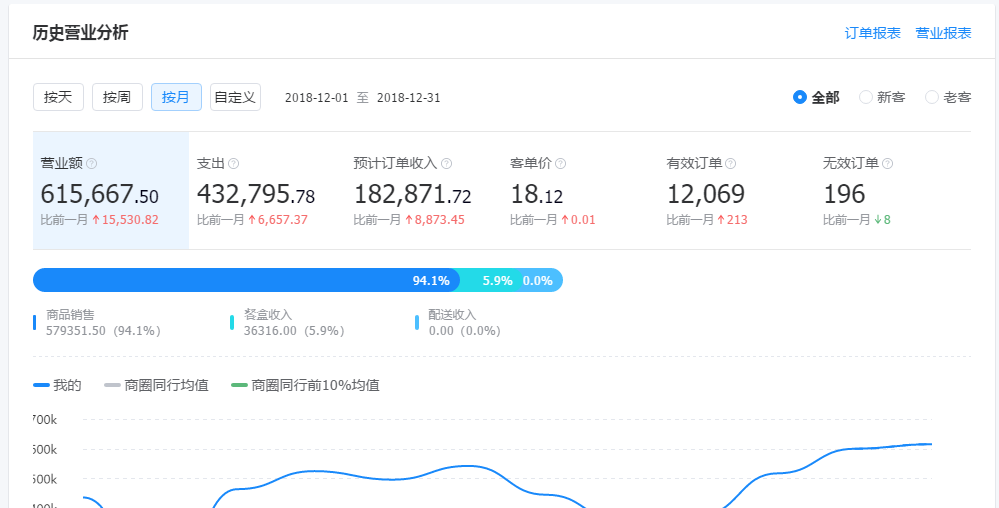The width and height of the screenshot is (999, 508).
Task: Click start date 2018-12-01
Action: [317, 98]
